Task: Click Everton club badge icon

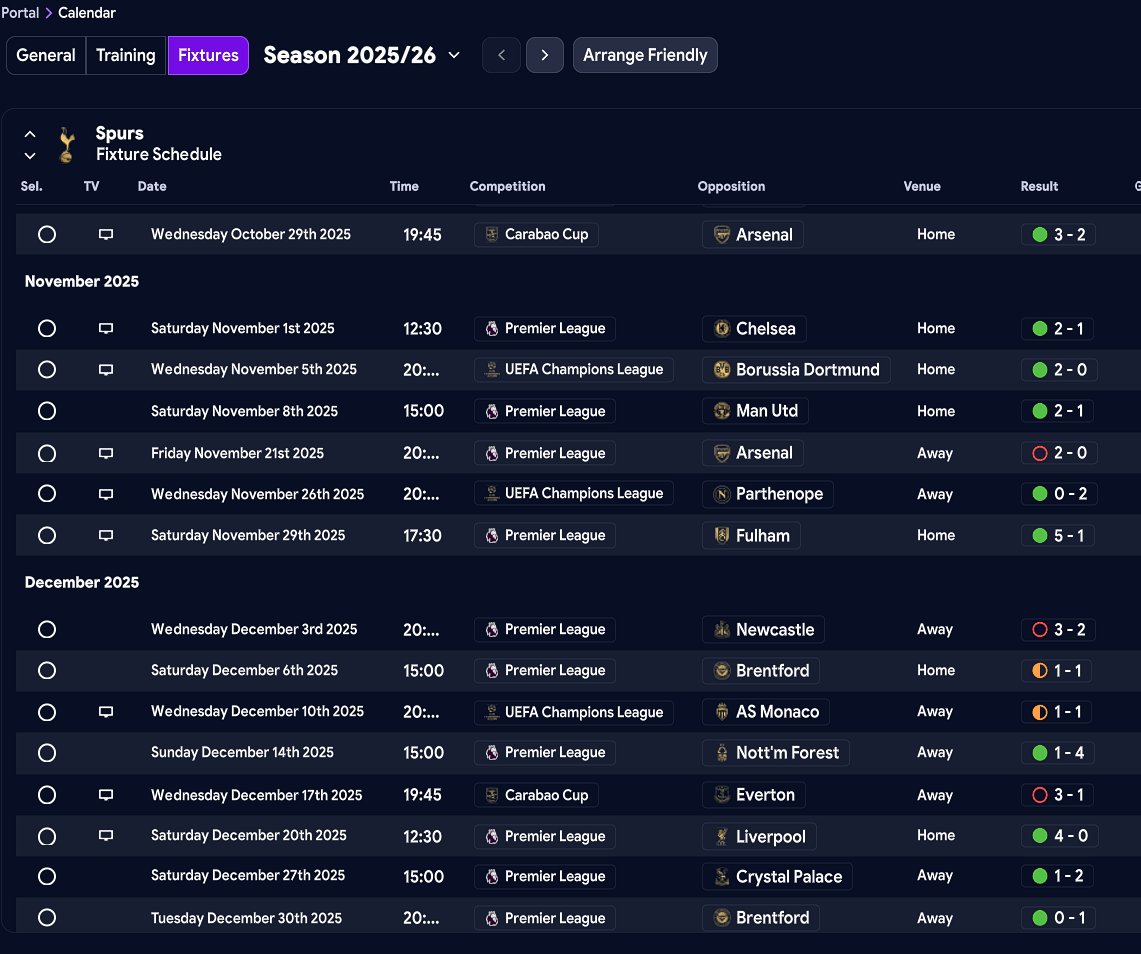Action: click(x=721, y=795)
